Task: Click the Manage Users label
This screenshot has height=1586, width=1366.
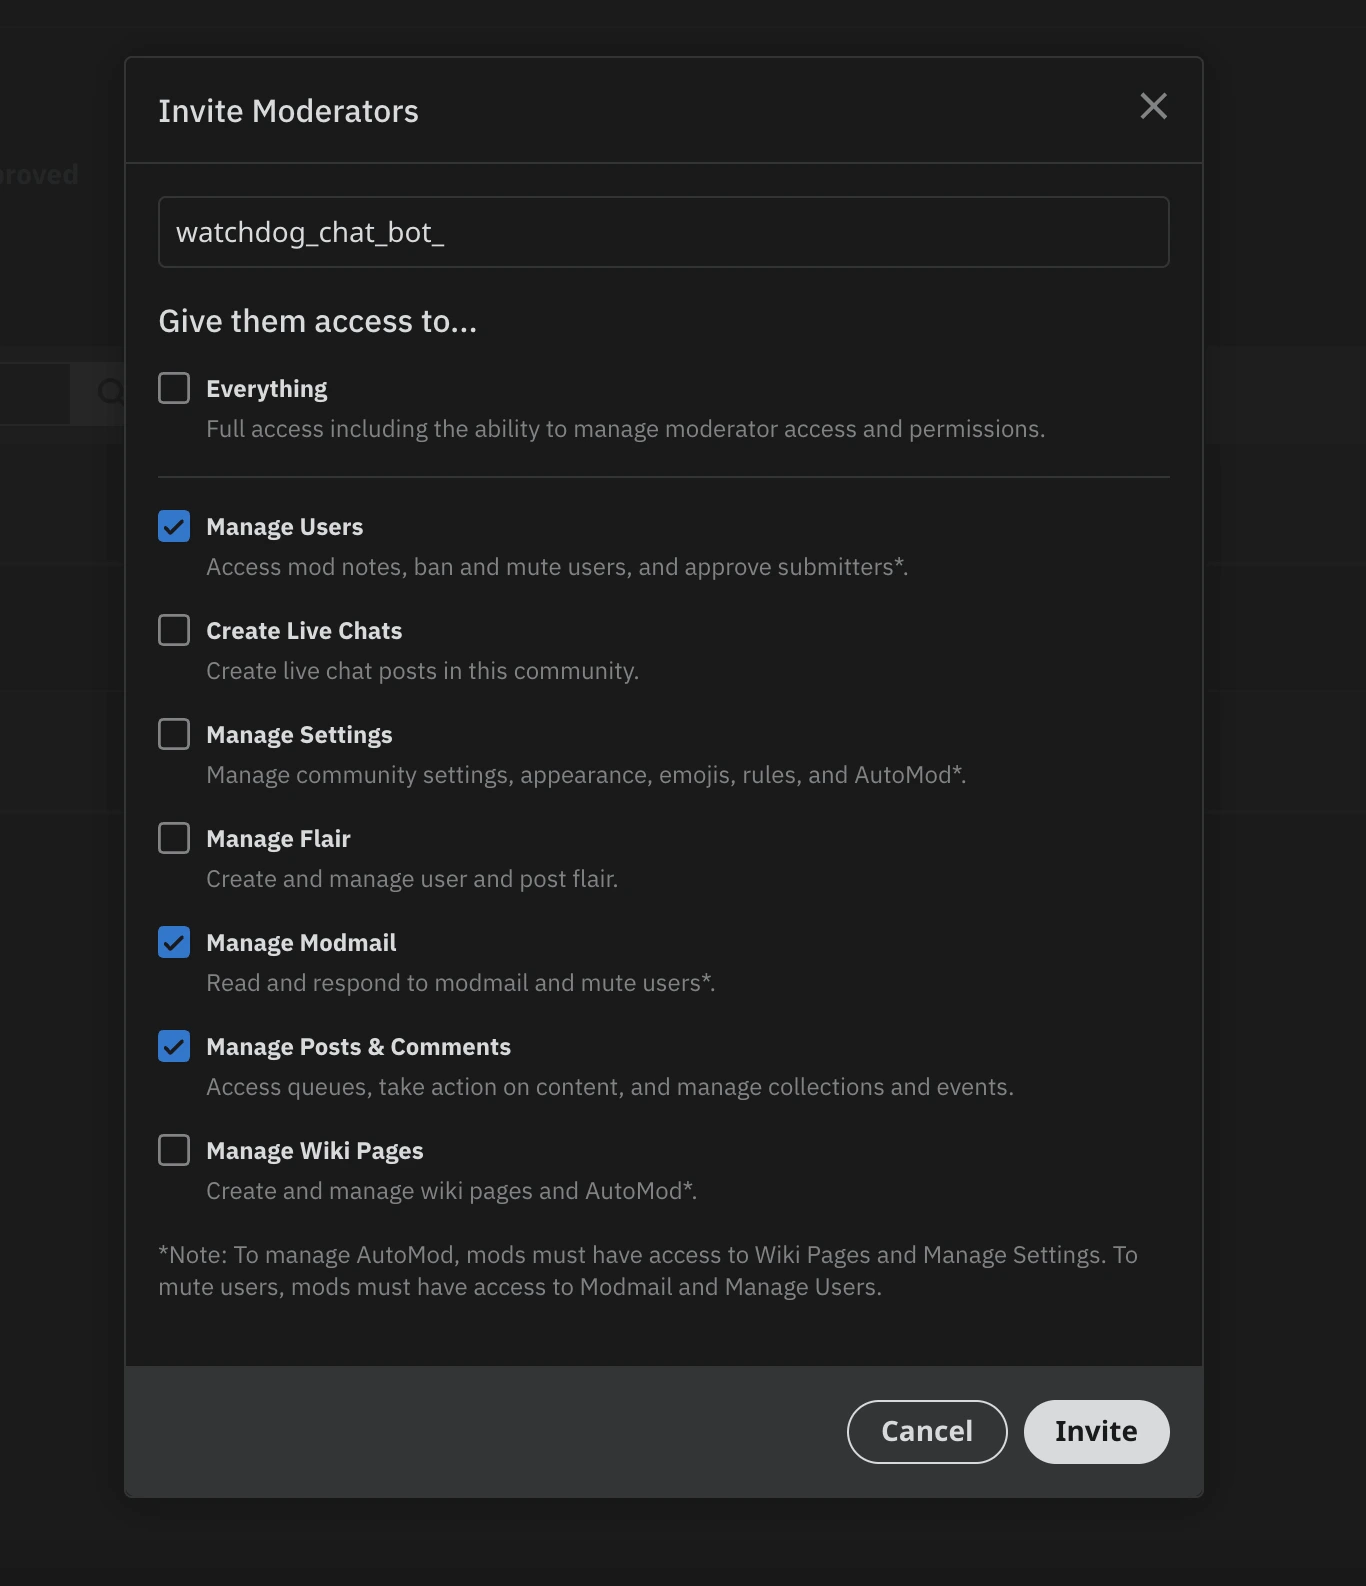Action: 285,527
